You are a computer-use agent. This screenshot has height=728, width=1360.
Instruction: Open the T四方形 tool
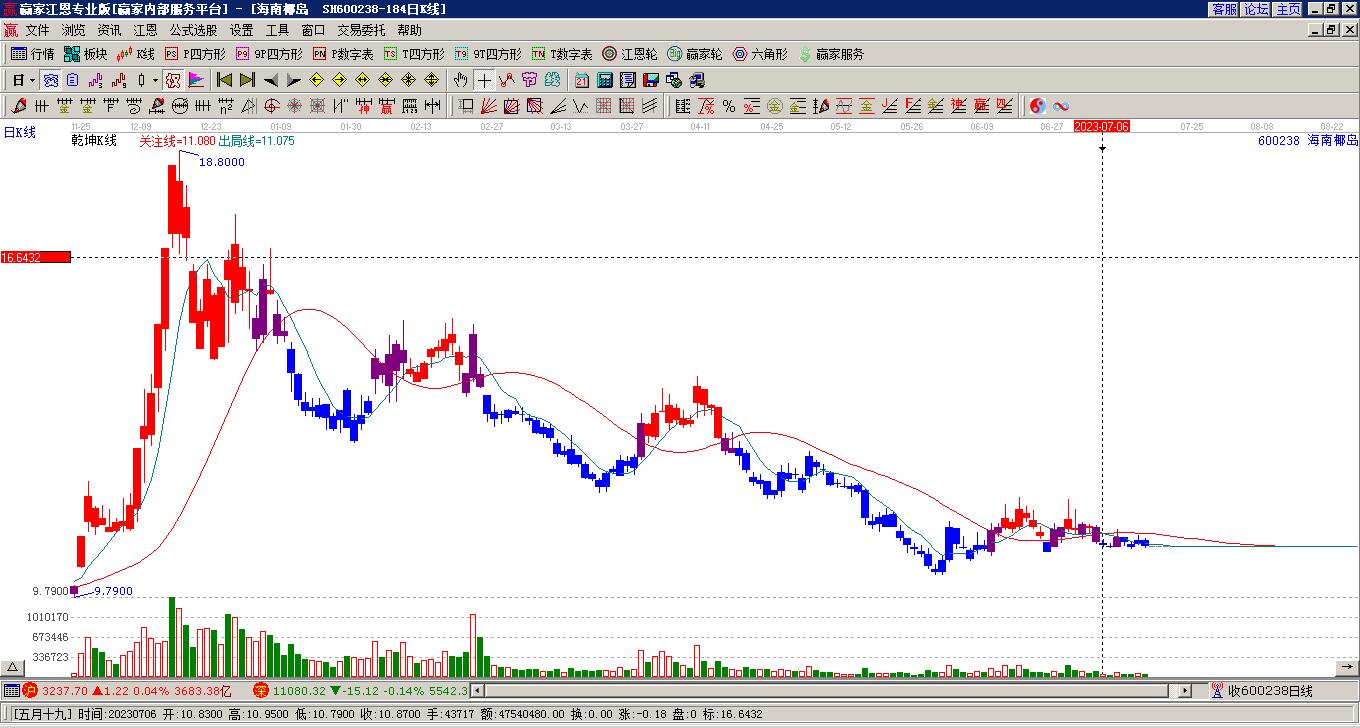tap(414, 54)
